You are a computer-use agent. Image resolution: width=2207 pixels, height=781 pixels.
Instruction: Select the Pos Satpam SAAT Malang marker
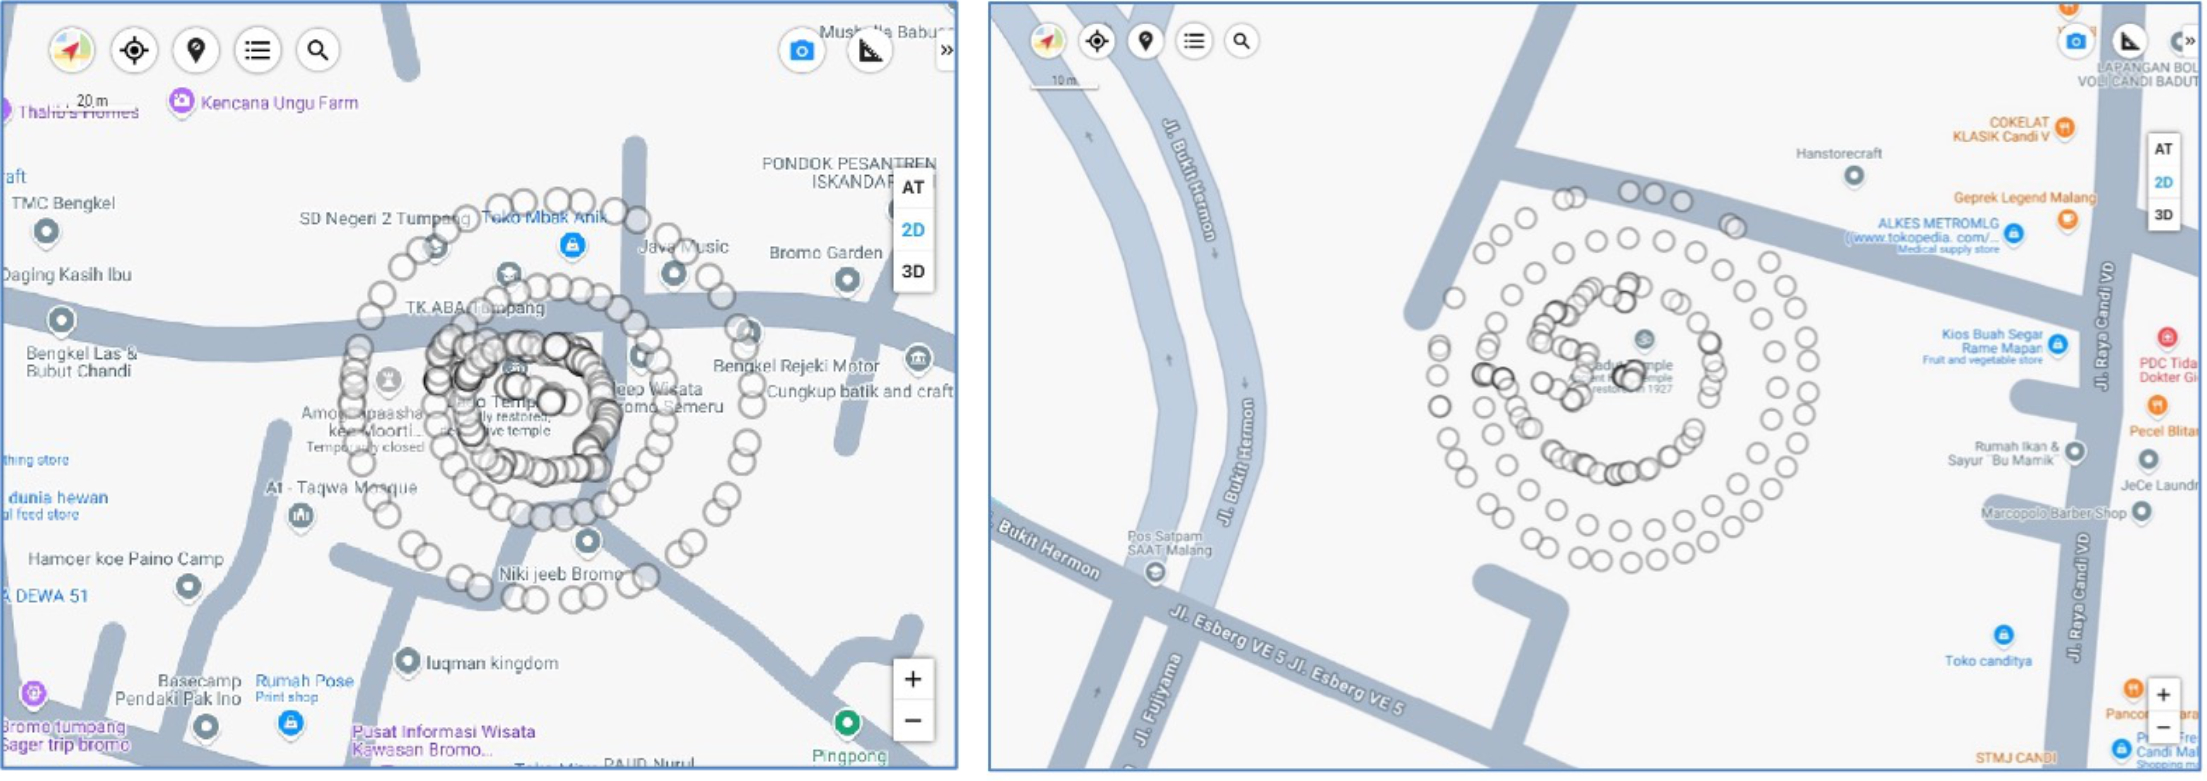1155,572
